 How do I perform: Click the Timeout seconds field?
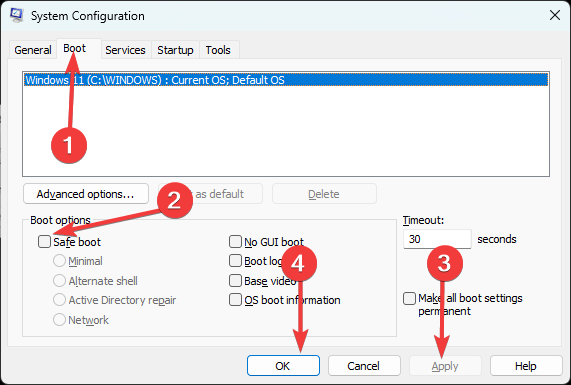click(437, 239)
